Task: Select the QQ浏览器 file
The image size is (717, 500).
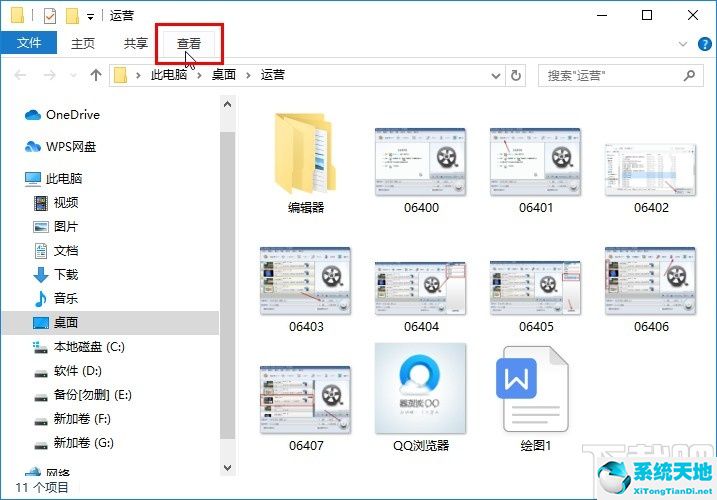Action: pyautogui.click(x=421, y=397)
